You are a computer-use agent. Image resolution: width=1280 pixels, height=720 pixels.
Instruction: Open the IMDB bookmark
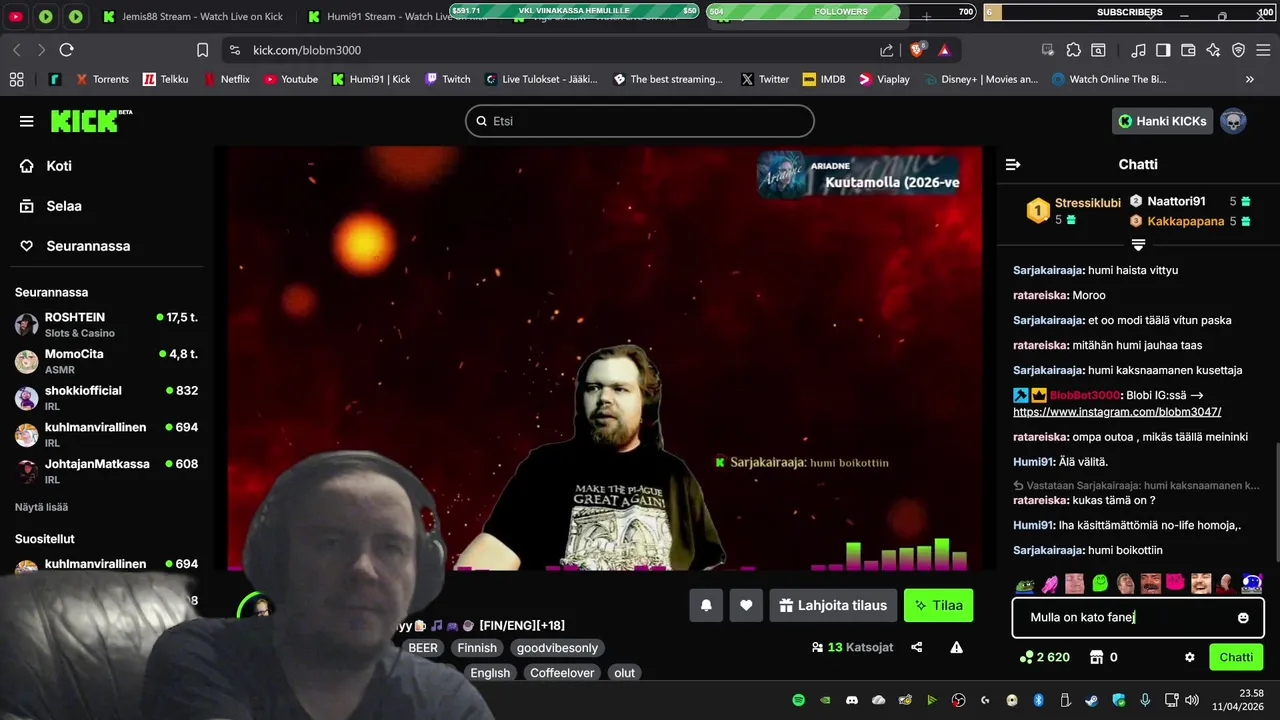[x=824, y=79]
